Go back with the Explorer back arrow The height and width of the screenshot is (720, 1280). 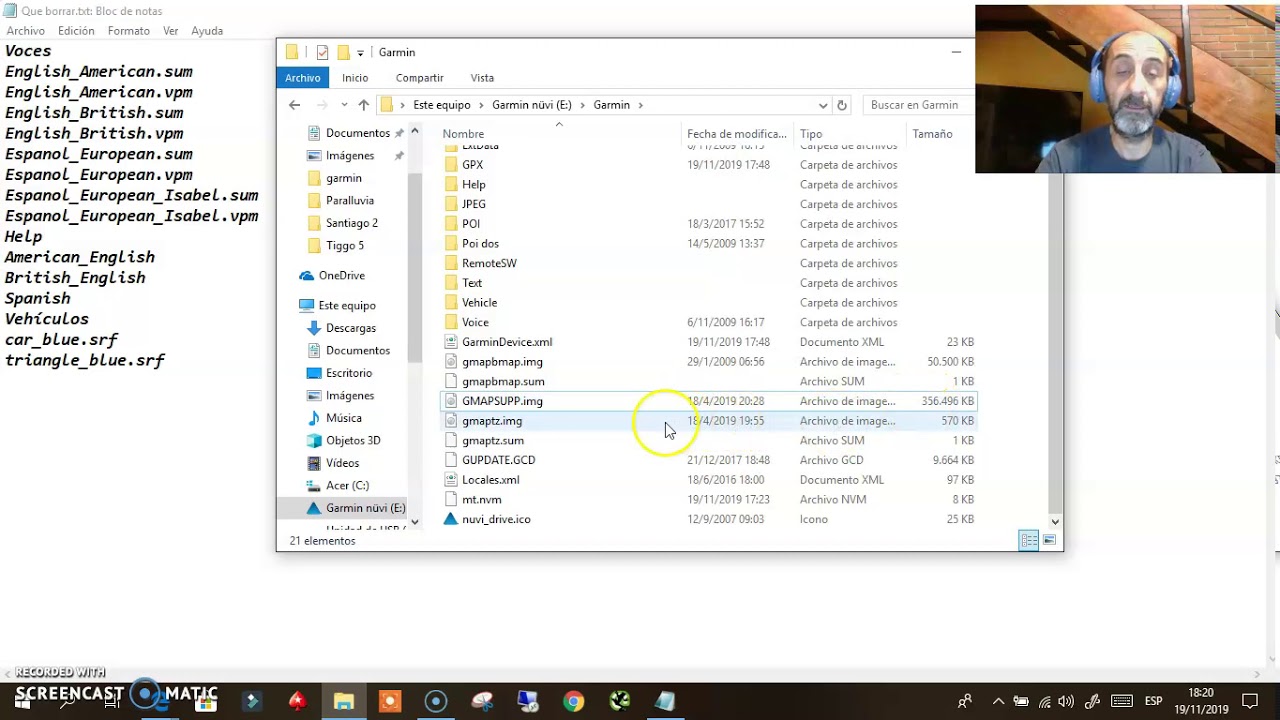[294, 105]
